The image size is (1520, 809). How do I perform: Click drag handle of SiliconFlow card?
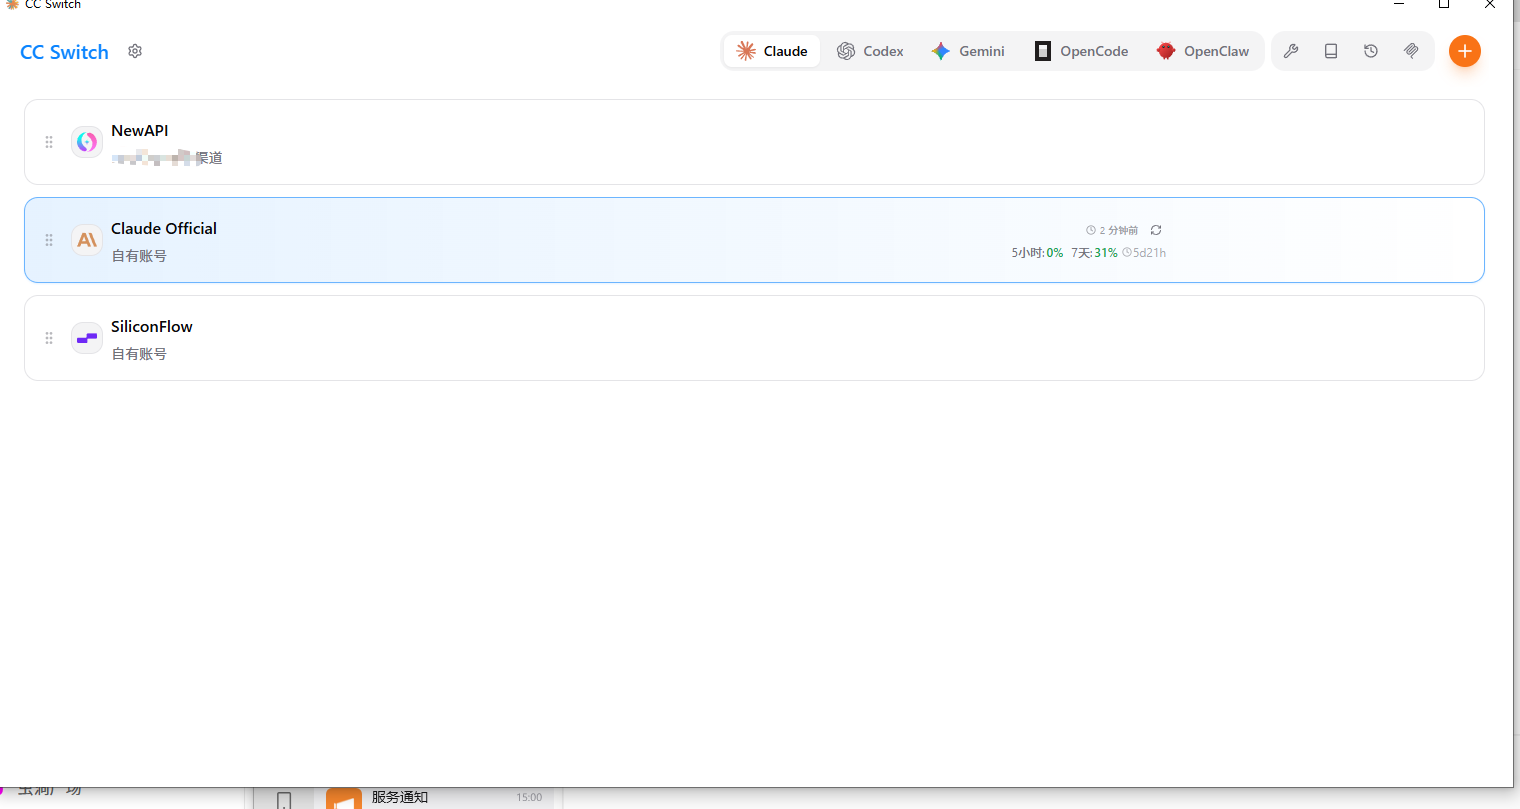pos(49,338)
